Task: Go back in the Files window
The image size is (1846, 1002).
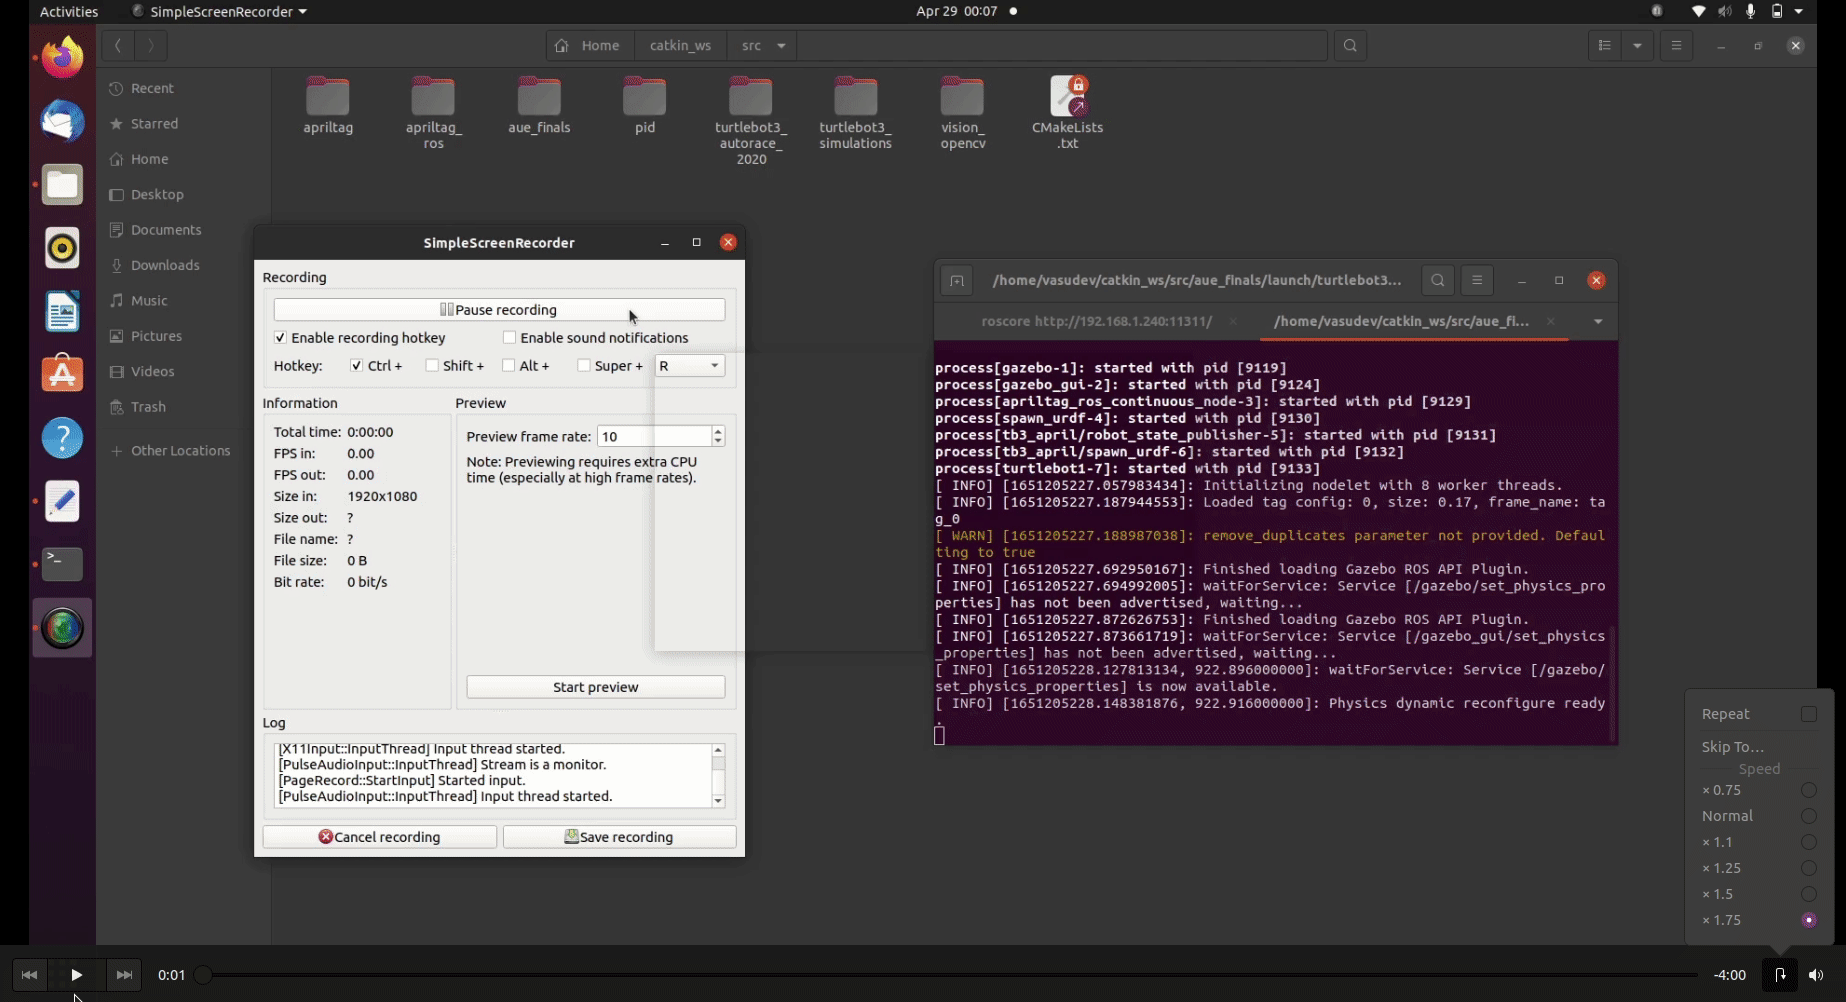Action: 118,45
